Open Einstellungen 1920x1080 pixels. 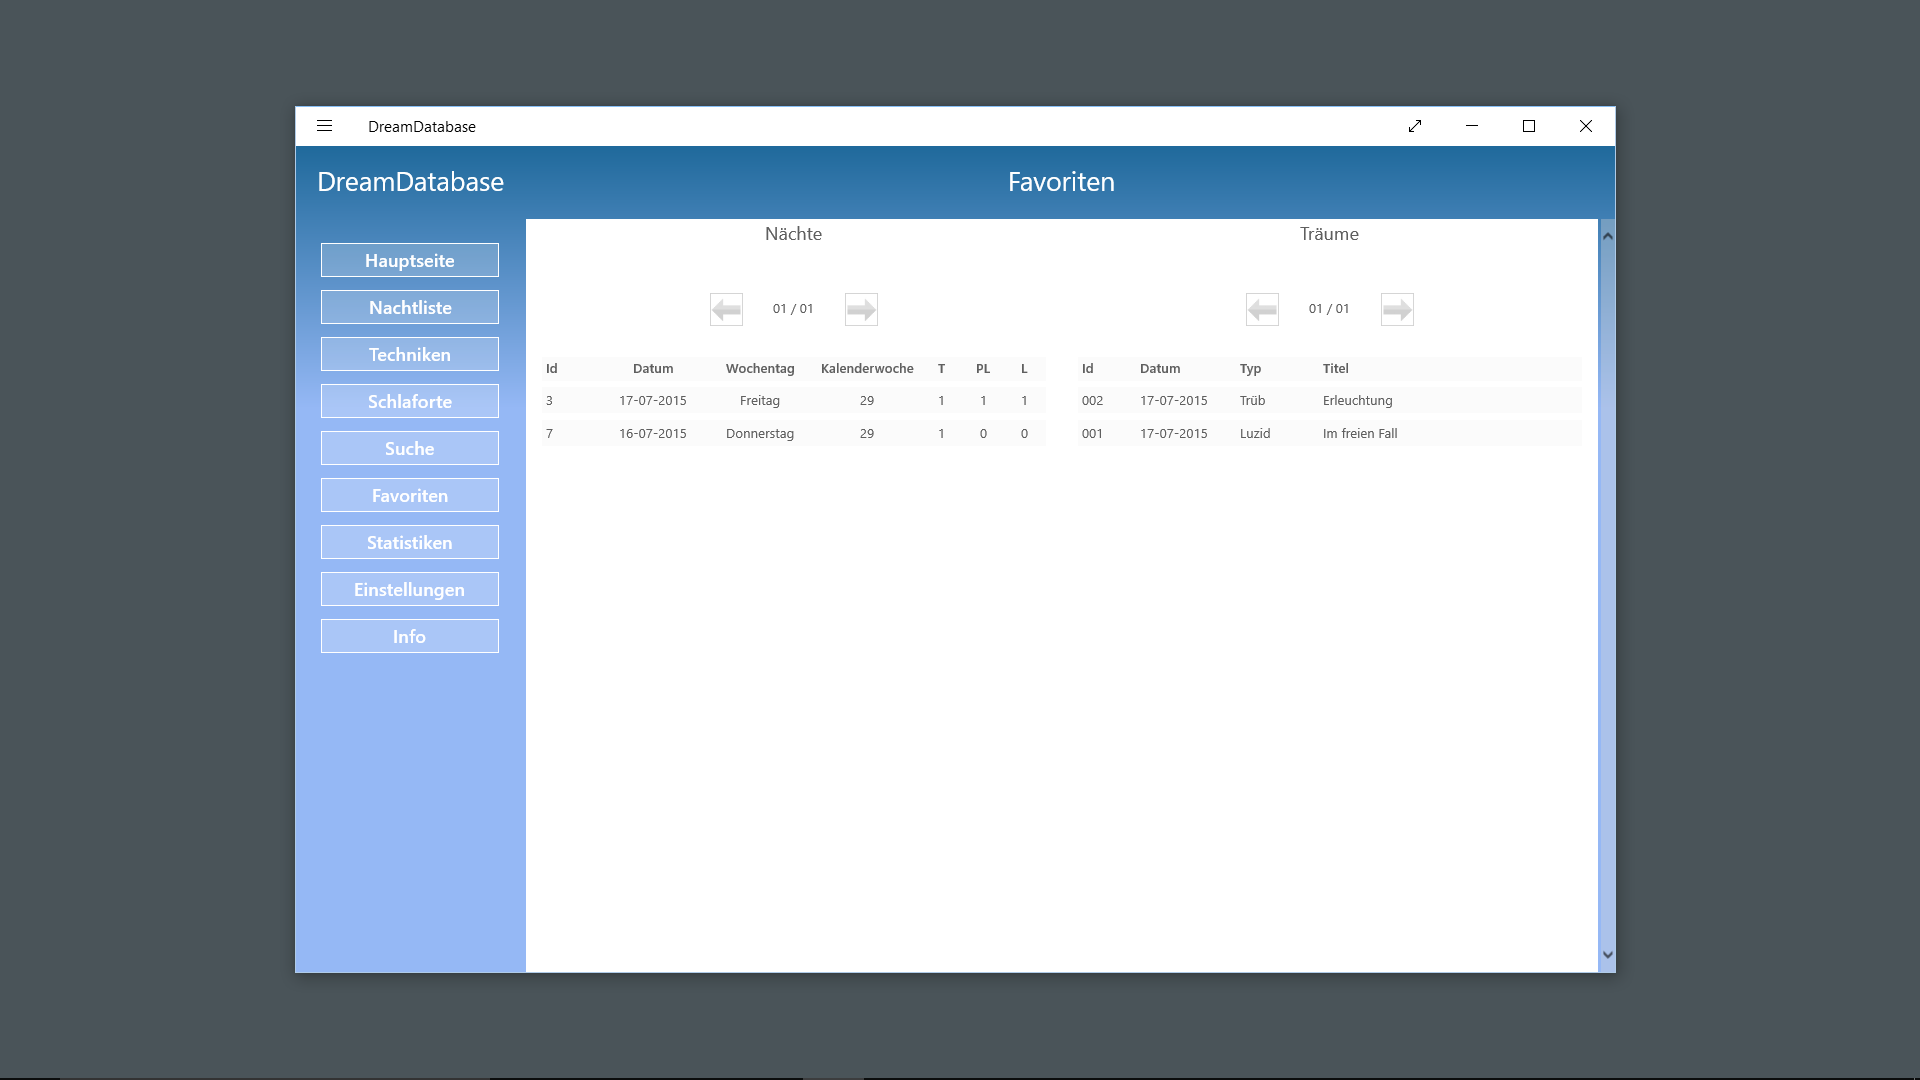click(410, 589)
